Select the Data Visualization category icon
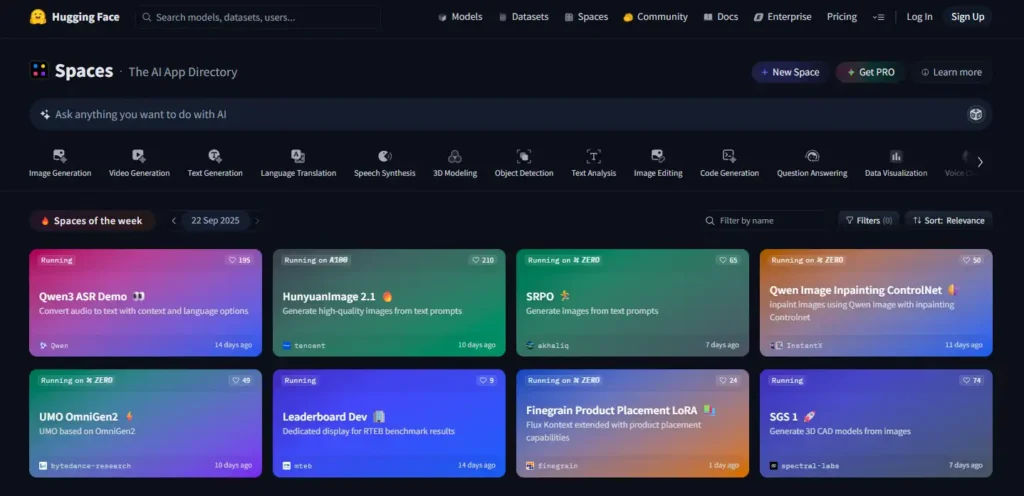This screenshot has height=496, width=1024. pos(896,156)
